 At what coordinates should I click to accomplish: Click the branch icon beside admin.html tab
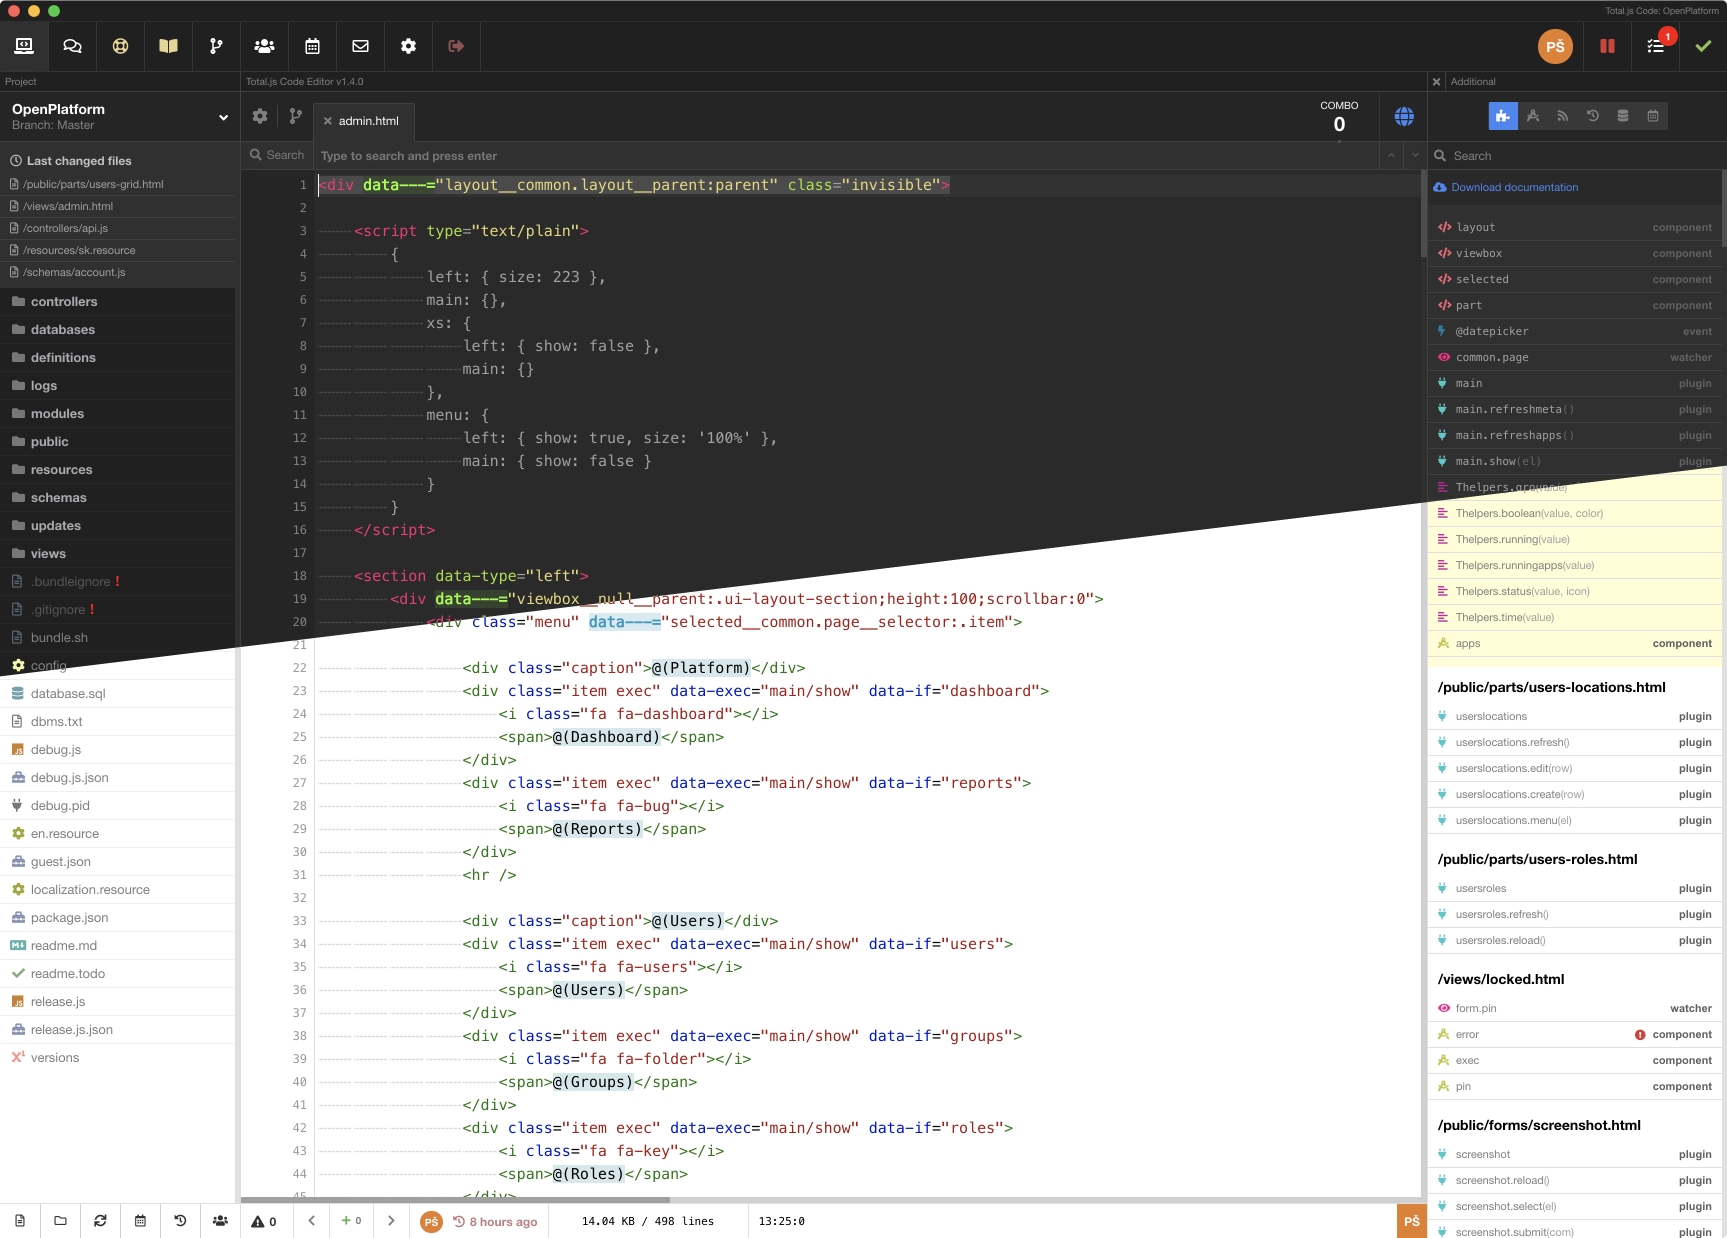295,116
